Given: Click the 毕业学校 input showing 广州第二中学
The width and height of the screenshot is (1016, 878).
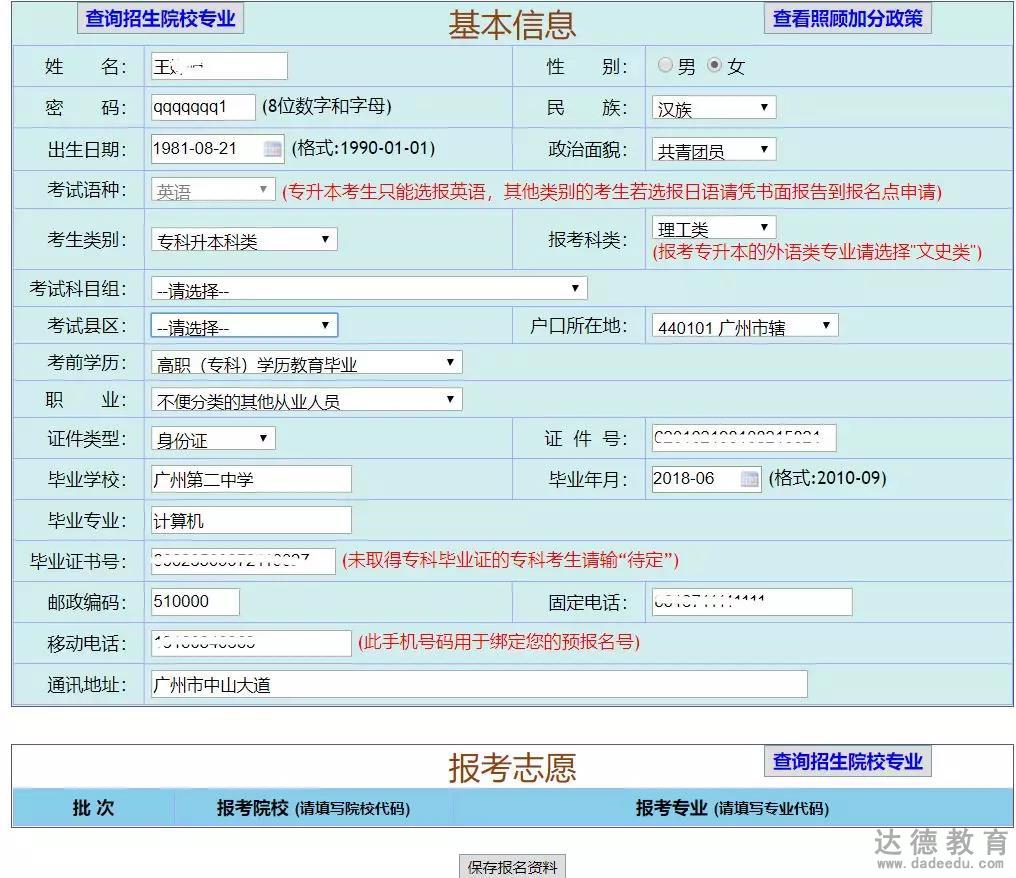Looking at the screenshot, I should (x=251, y=479).
